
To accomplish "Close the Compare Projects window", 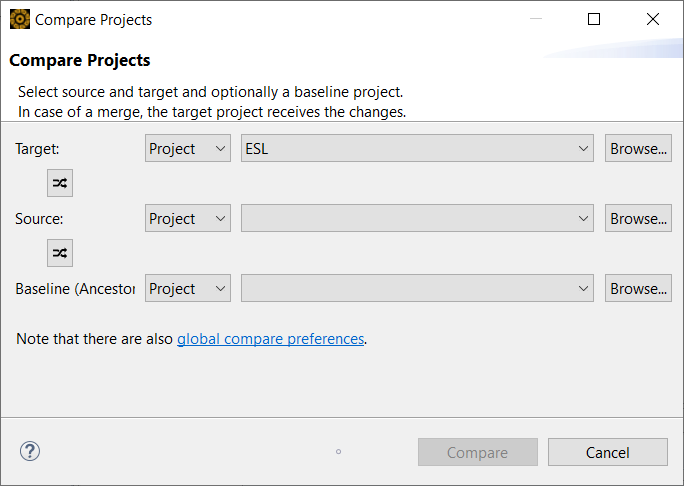I will tap(653, 19).
